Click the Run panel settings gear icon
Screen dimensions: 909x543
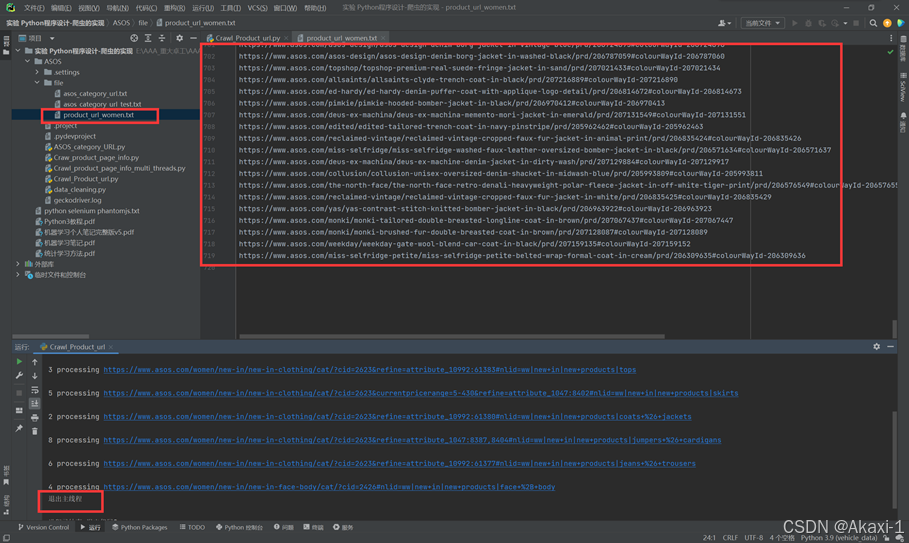(x=877, y=347)
